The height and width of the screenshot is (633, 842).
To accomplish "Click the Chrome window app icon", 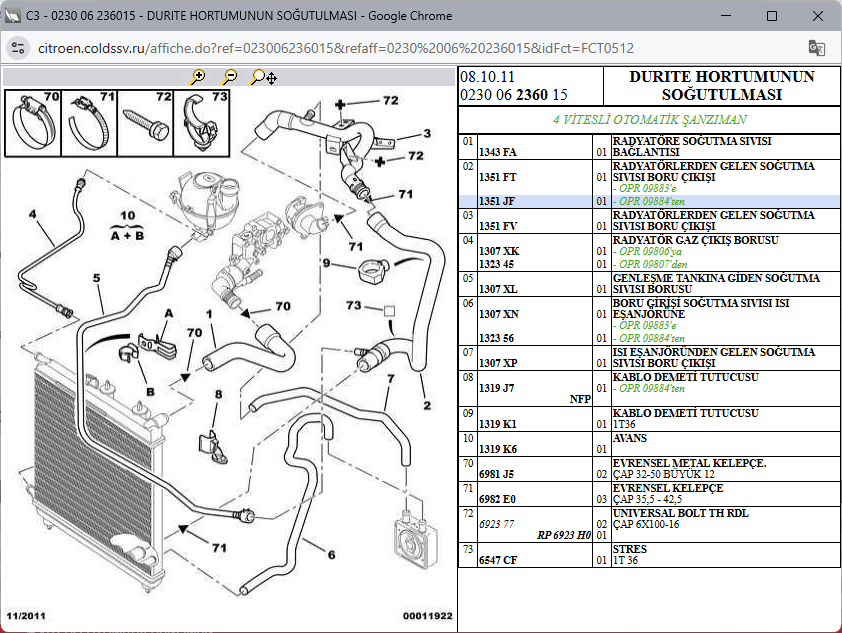I will click(12, 16).
